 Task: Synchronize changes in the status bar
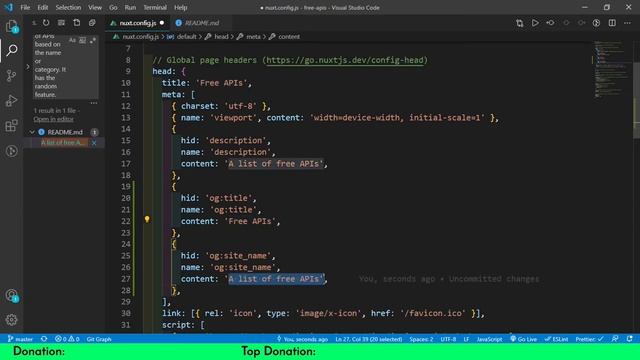coord(44,339)
